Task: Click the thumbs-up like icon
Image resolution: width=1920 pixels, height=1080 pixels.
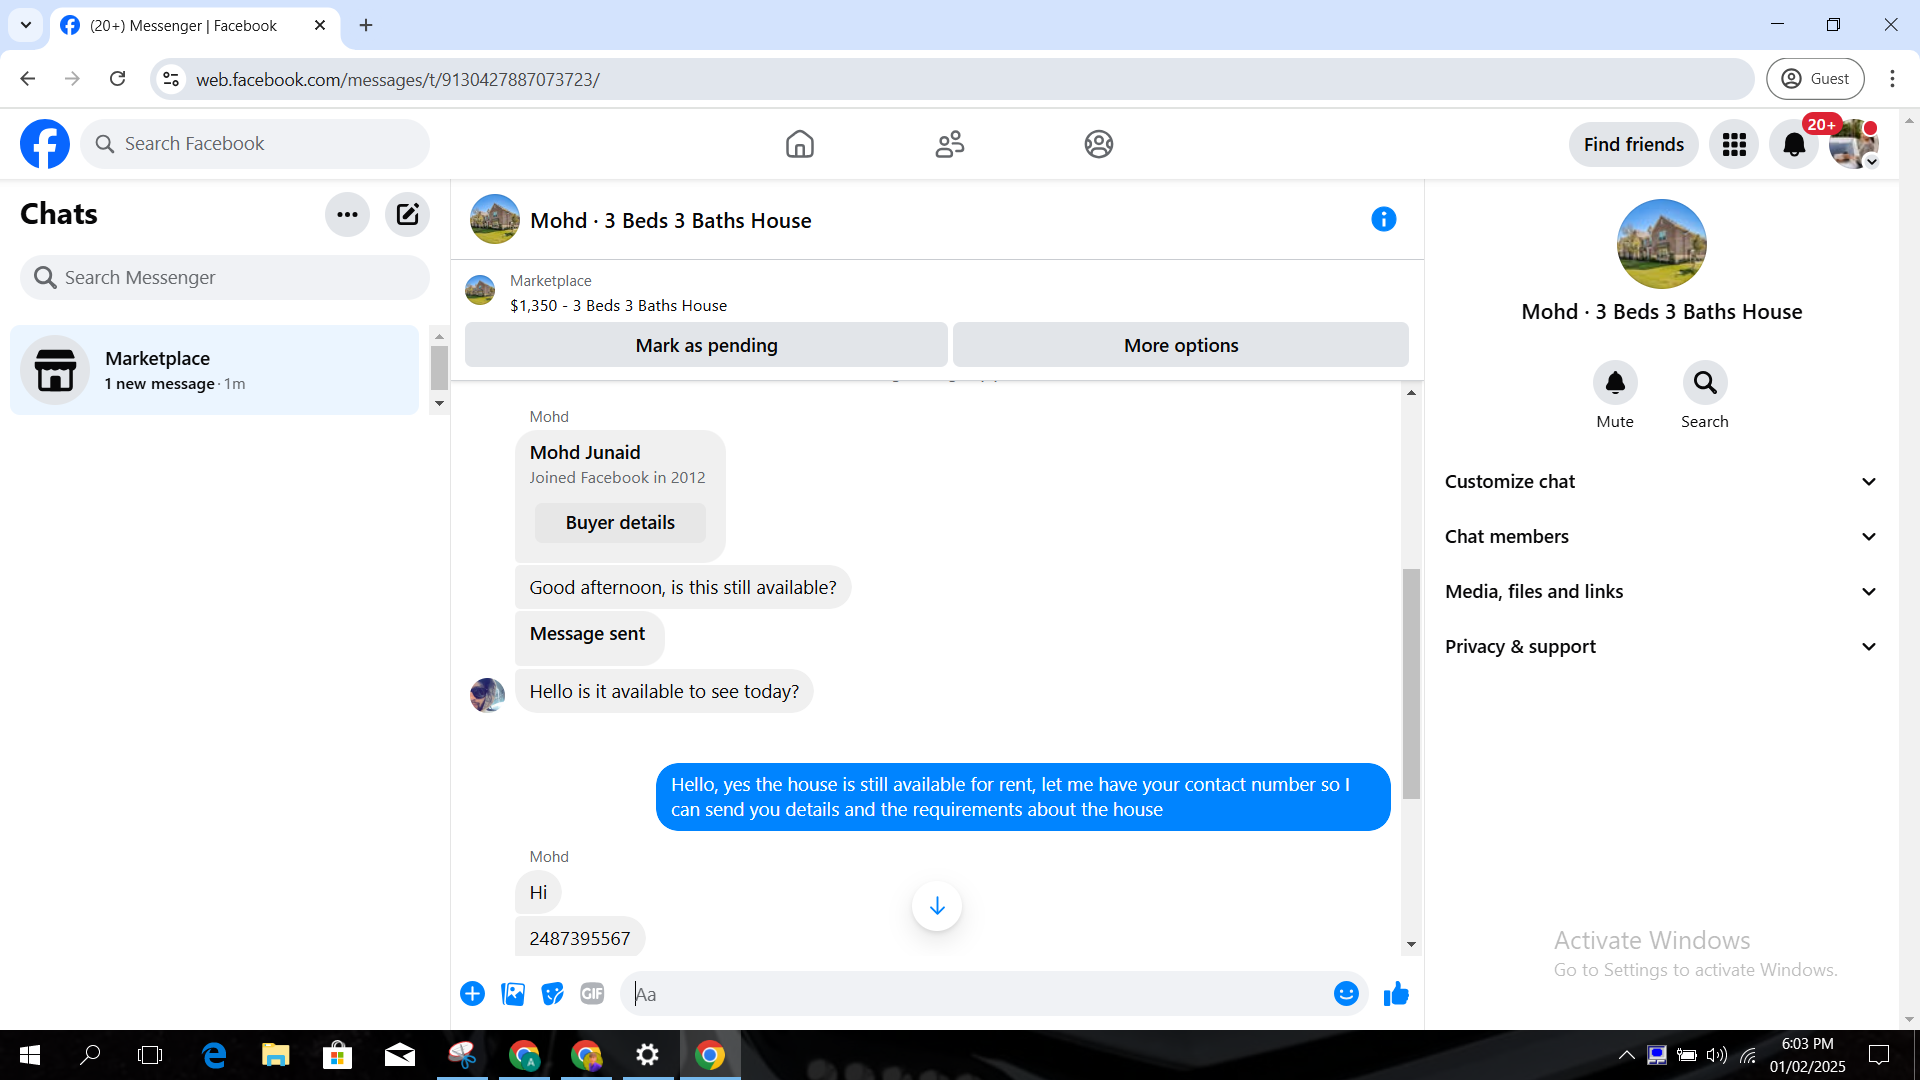Action: [x=1396, y=994]
